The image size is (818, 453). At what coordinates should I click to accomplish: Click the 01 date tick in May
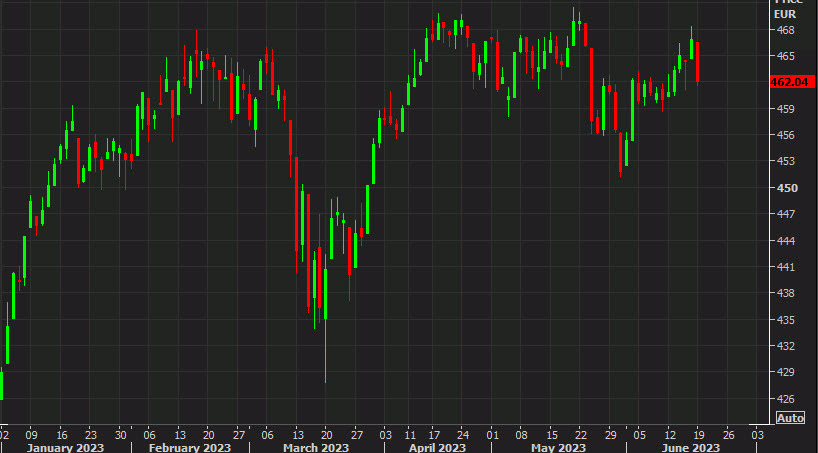[x=491, y=435]
